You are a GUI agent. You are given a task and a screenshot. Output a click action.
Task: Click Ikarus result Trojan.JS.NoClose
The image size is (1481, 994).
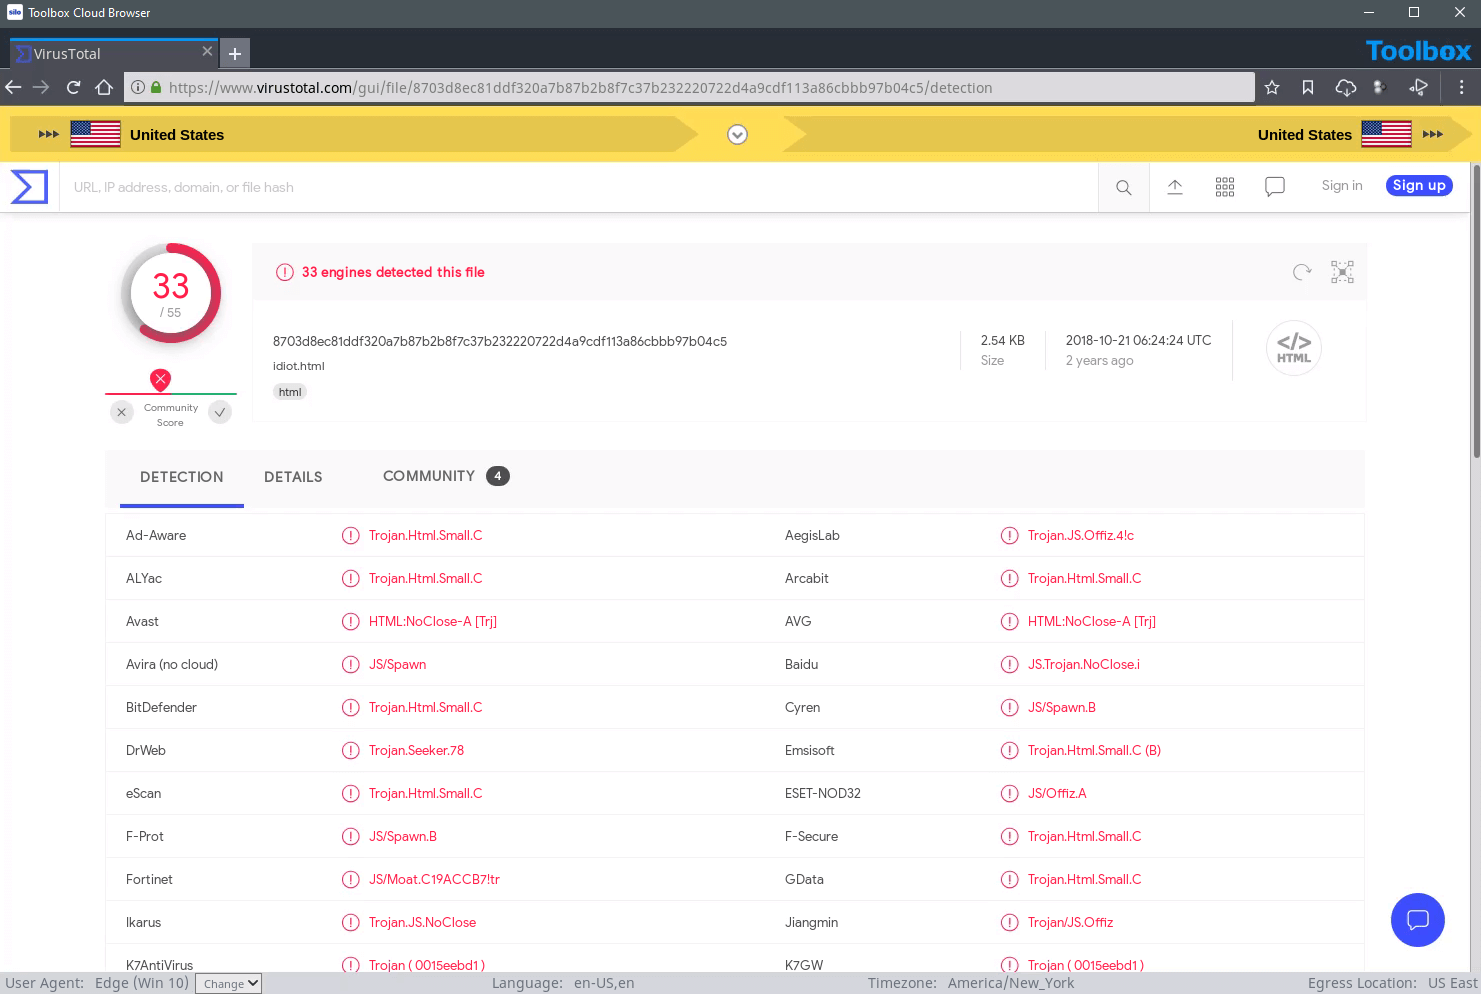tap(422, 923)
